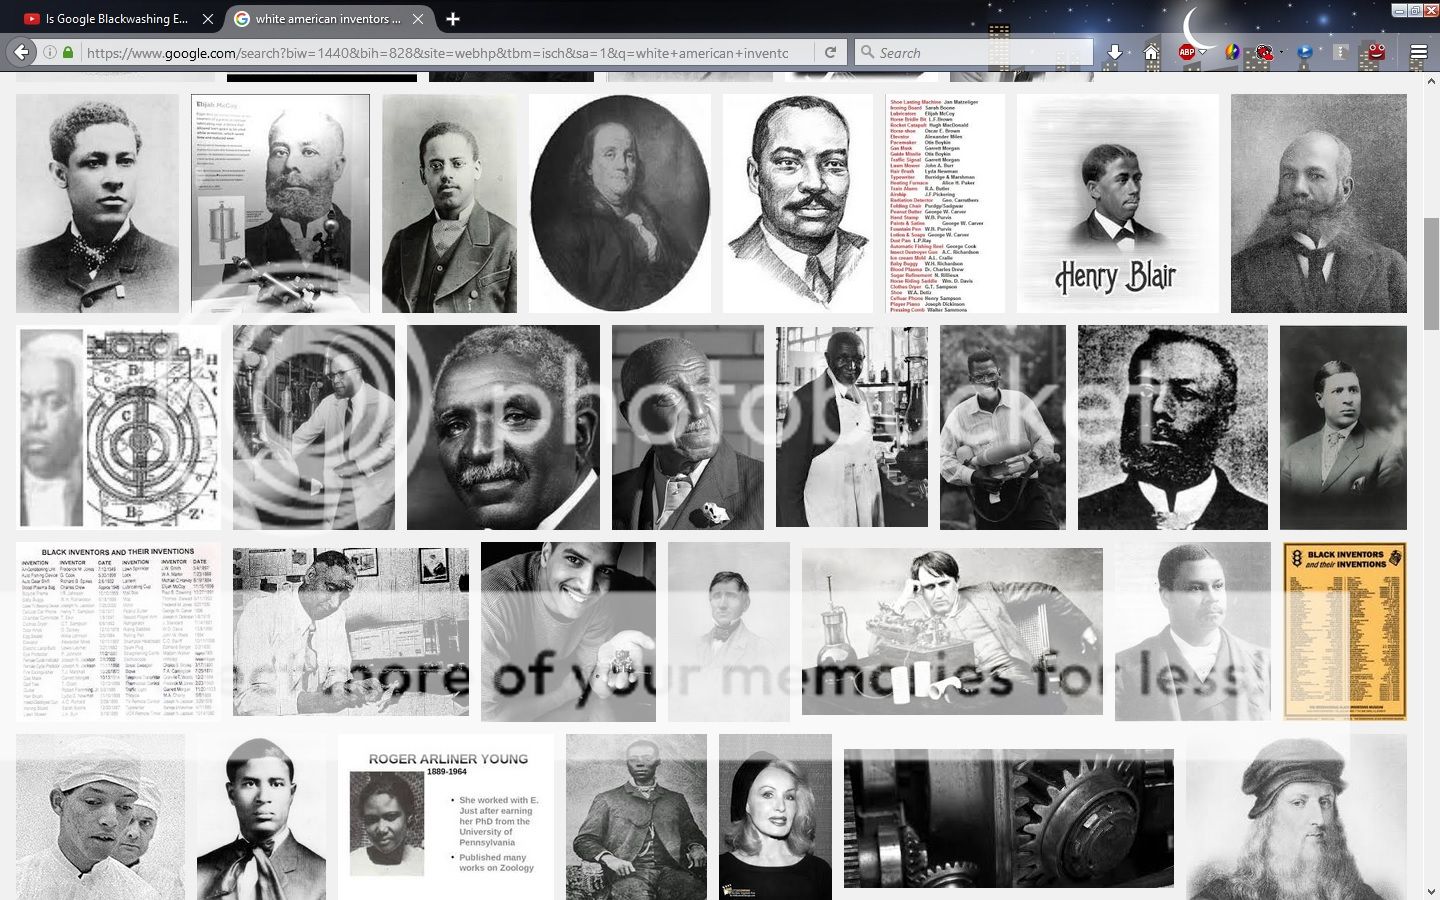Close the 'Is Google Blackwashing' tab

(x=207, y=19)
